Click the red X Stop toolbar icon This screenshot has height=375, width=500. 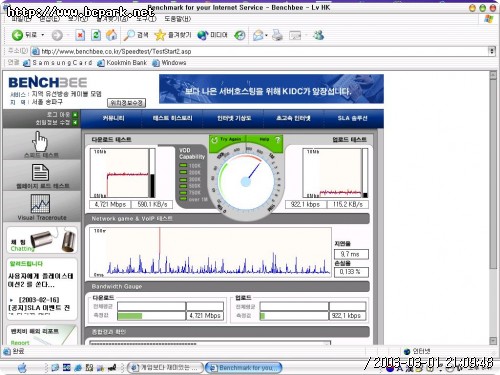pos(80,35)
